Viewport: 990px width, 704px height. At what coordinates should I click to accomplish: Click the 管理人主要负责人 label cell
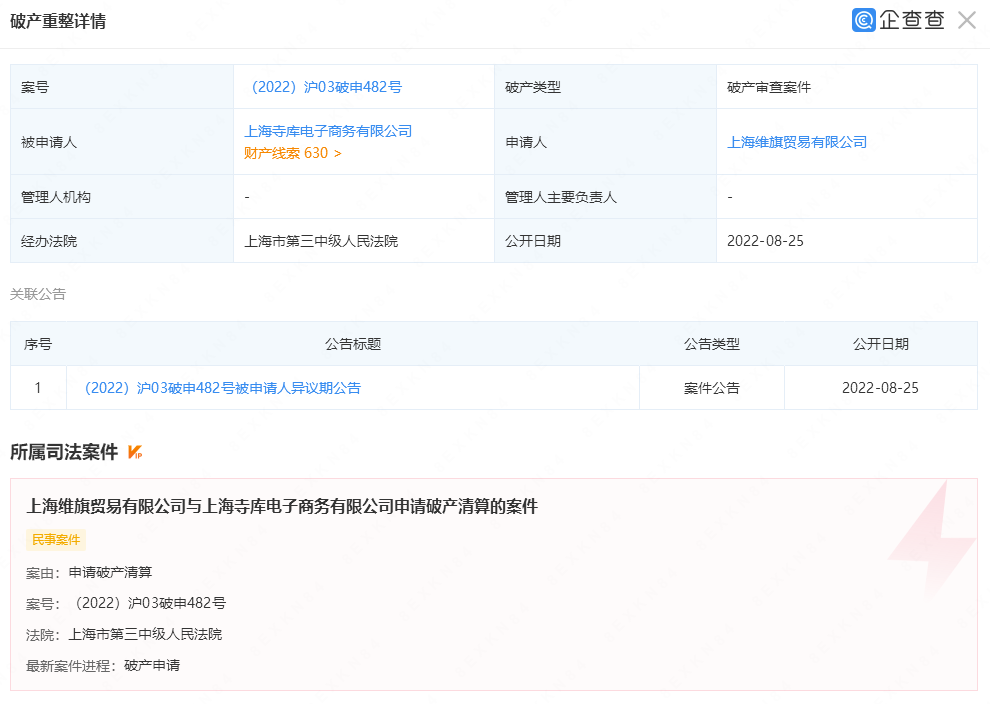coord(605,197)
